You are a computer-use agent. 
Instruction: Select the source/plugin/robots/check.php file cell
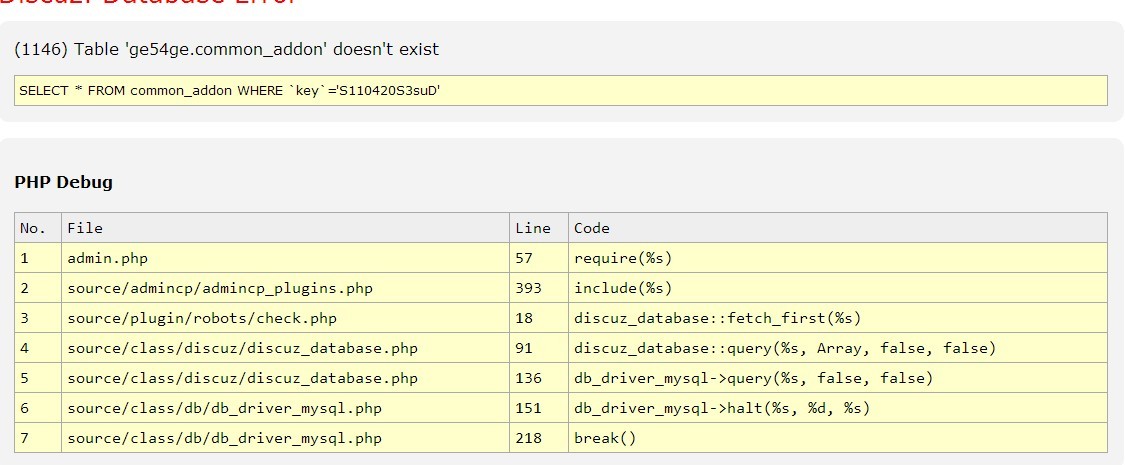(x=202, y=318)
